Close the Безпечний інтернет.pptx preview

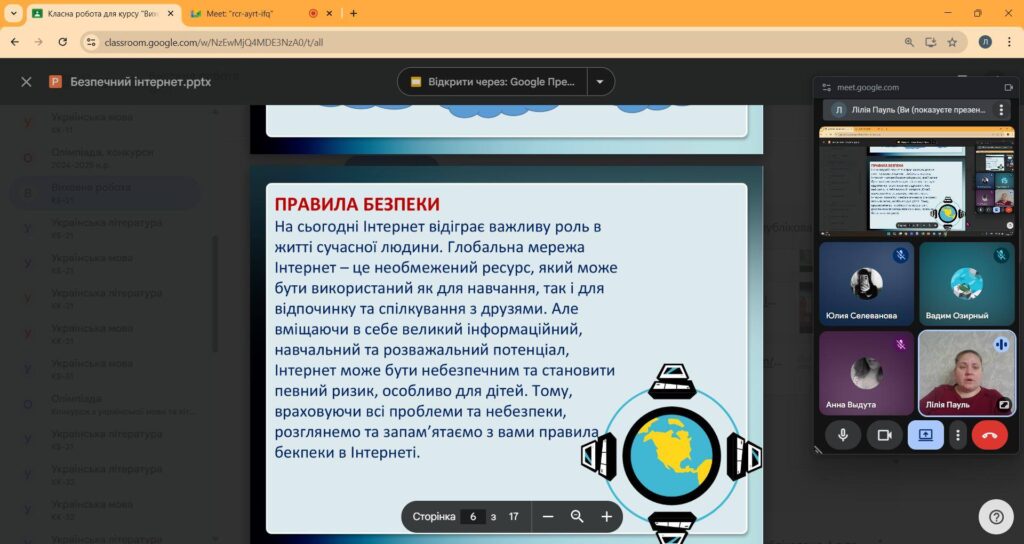pos(26,82)
